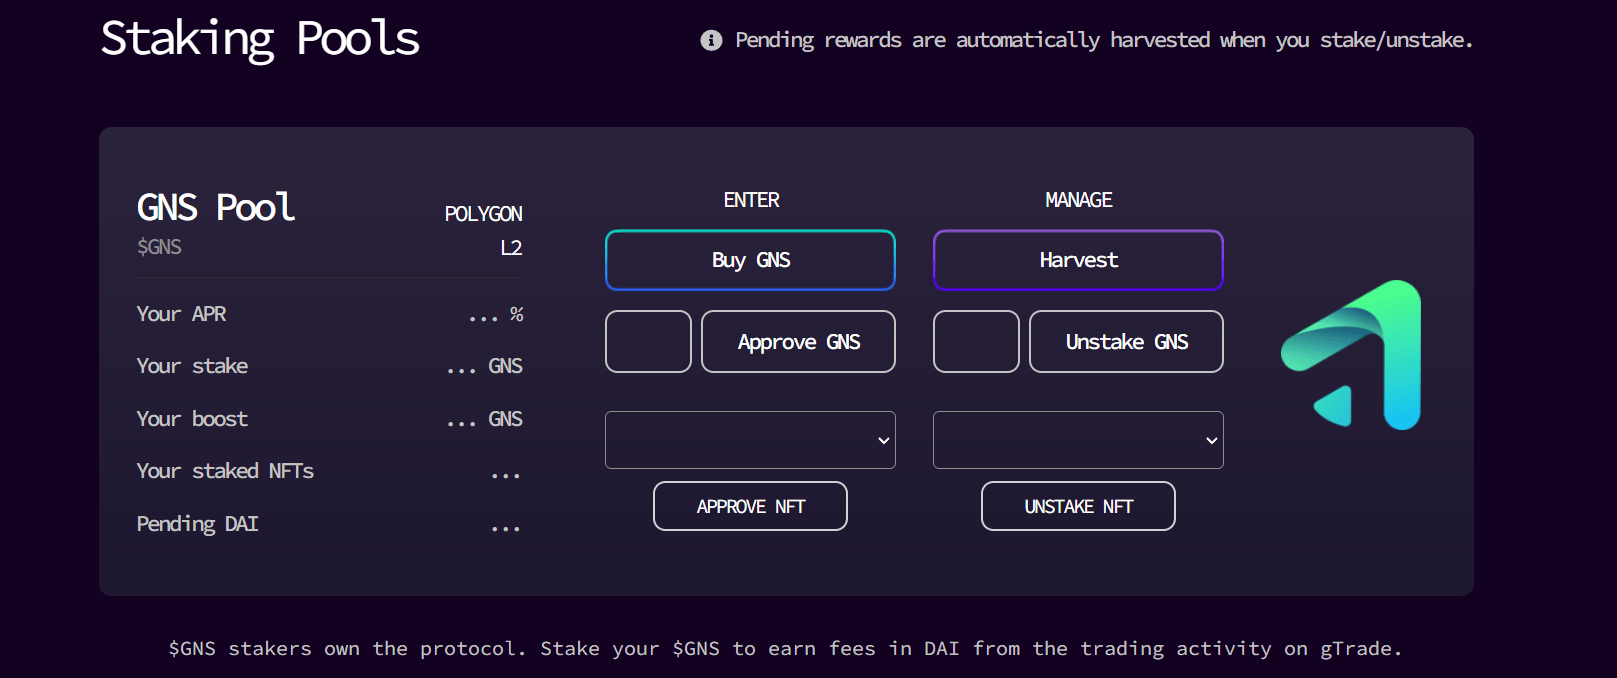Open the NFT dropdown above APPROVE NFT
The image size is (1617, 678).
(750, 440)
